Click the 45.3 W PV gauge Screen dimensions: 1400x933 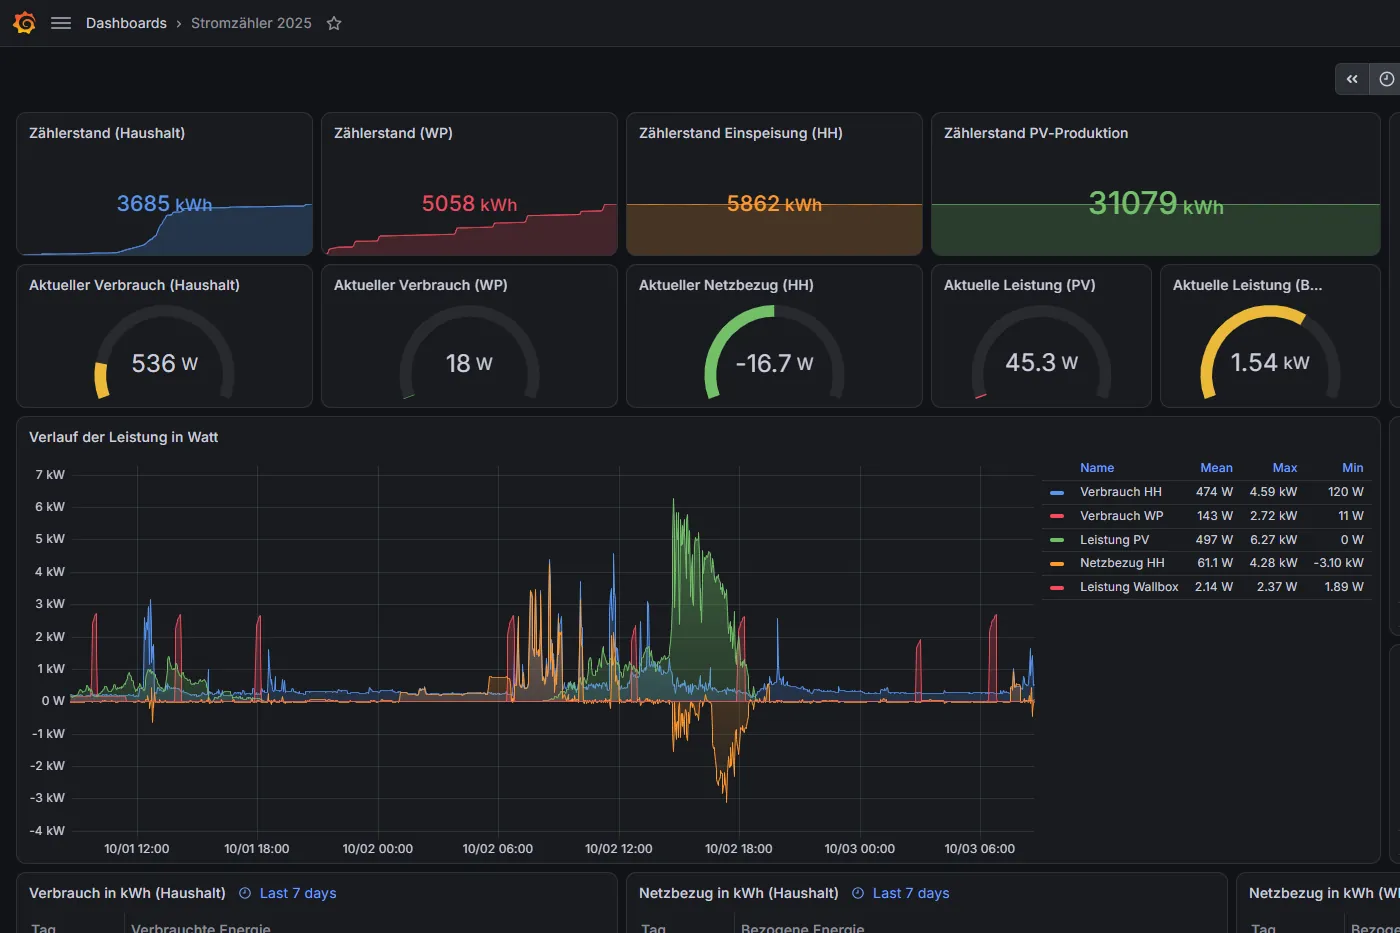click(1041, 352)
